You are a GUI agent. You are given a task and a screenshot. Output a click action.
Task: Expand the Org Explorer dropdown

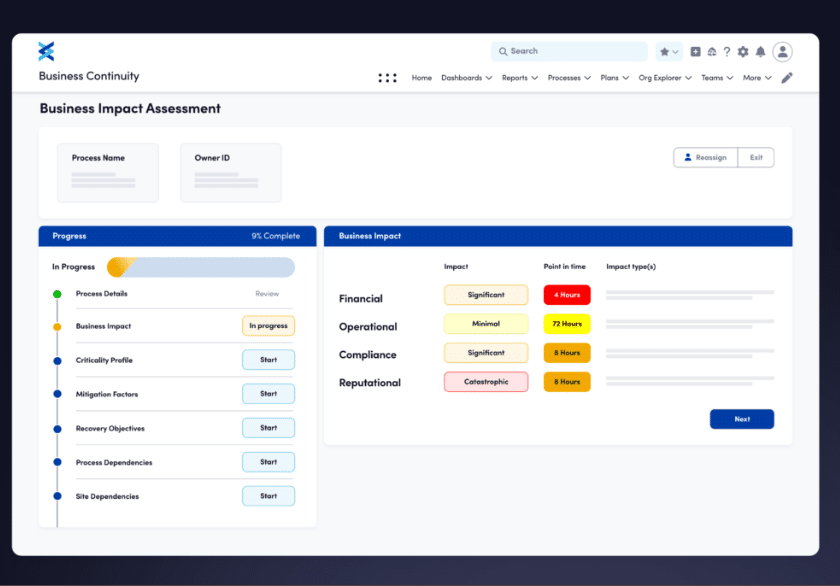tap(664, 77)
